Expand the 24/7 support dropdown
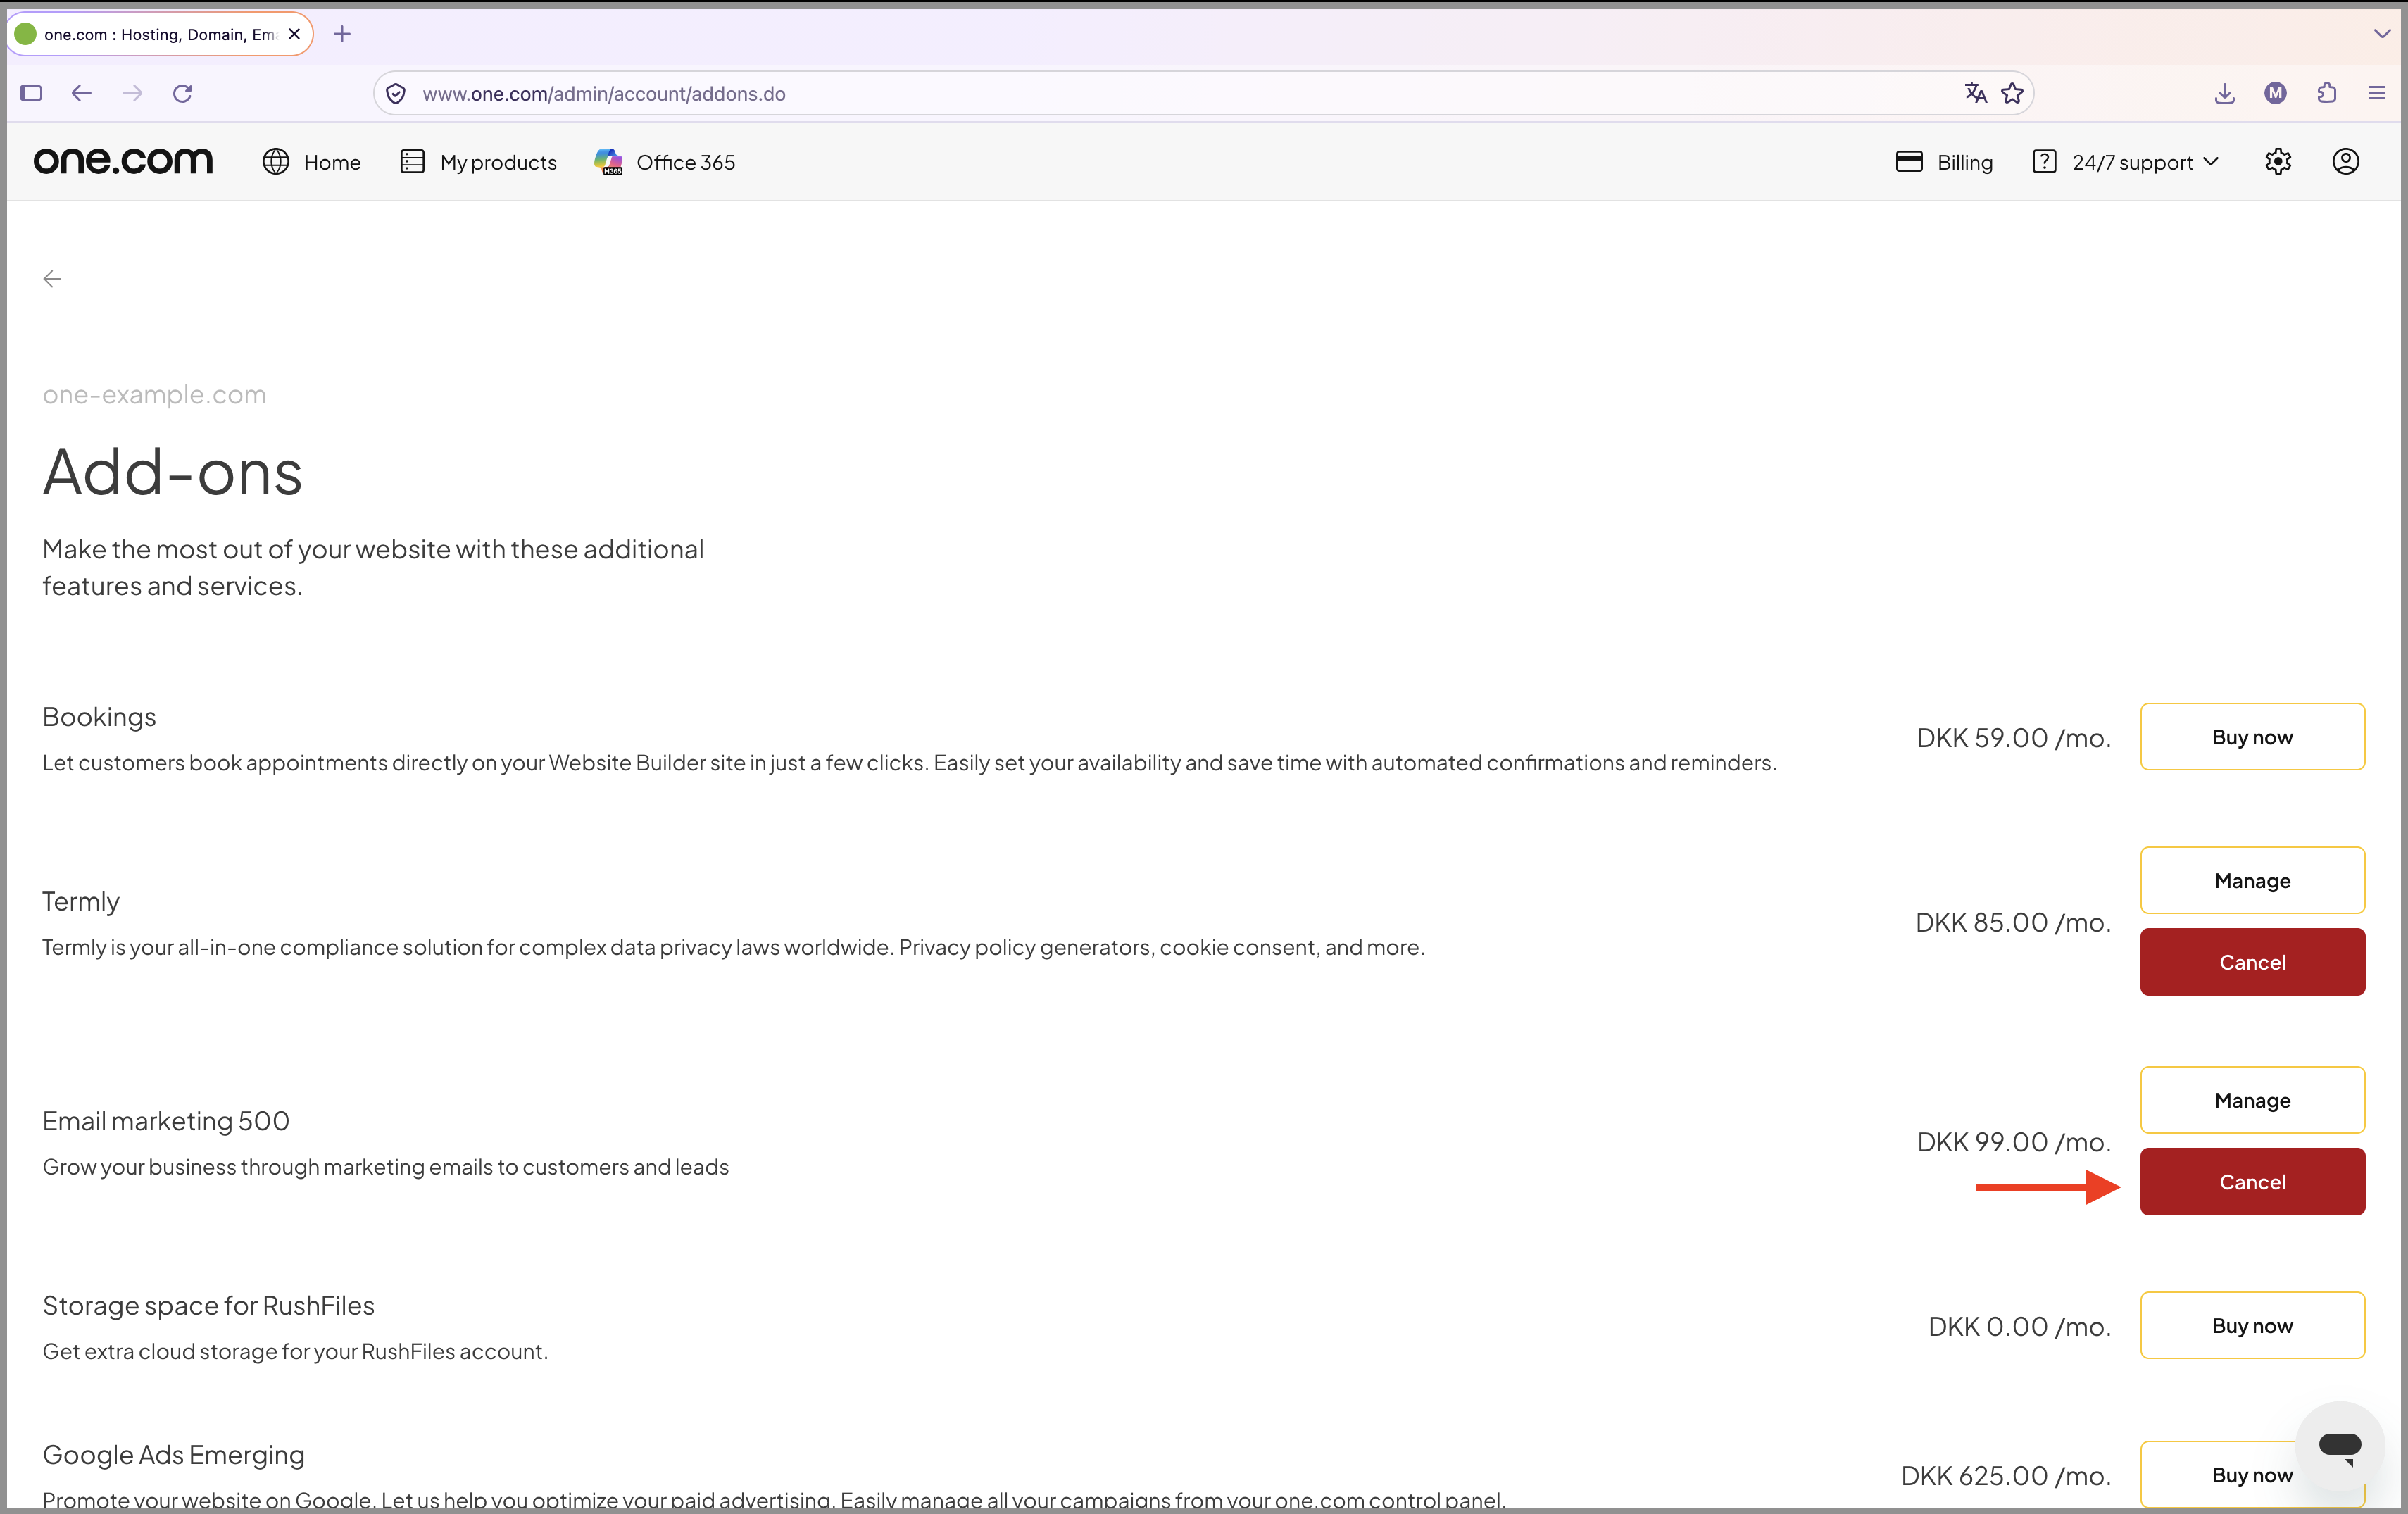The width and height of the screenshot is (2408, 1514). tap(2126, 162)
